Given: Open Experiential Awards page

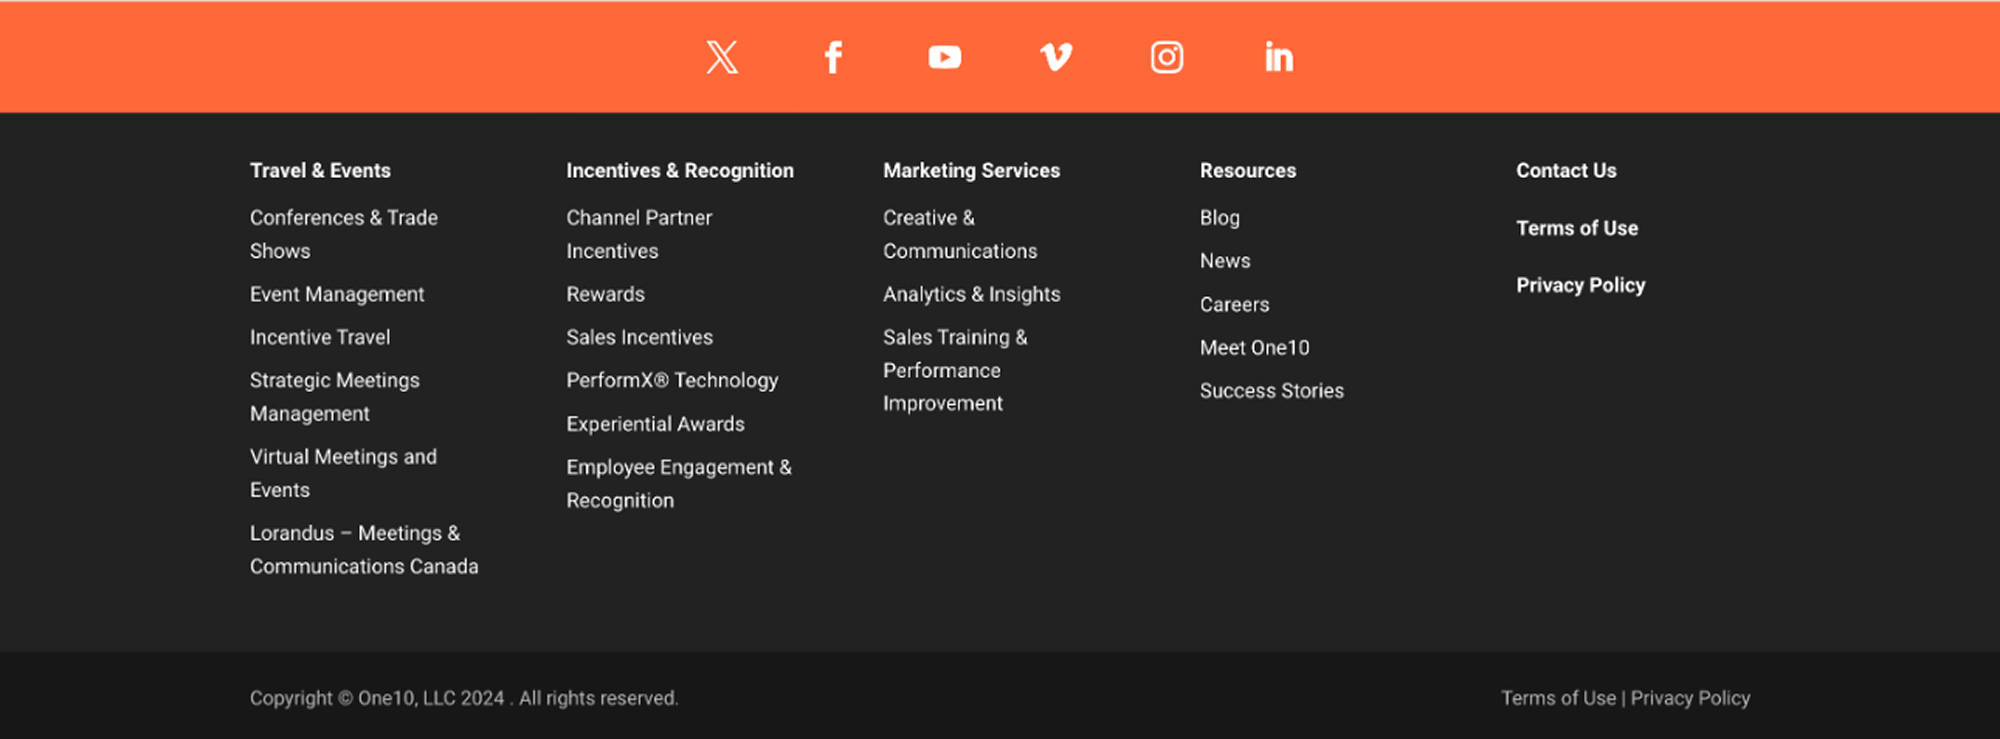Looking at the screenshot, I should [655, 424].
